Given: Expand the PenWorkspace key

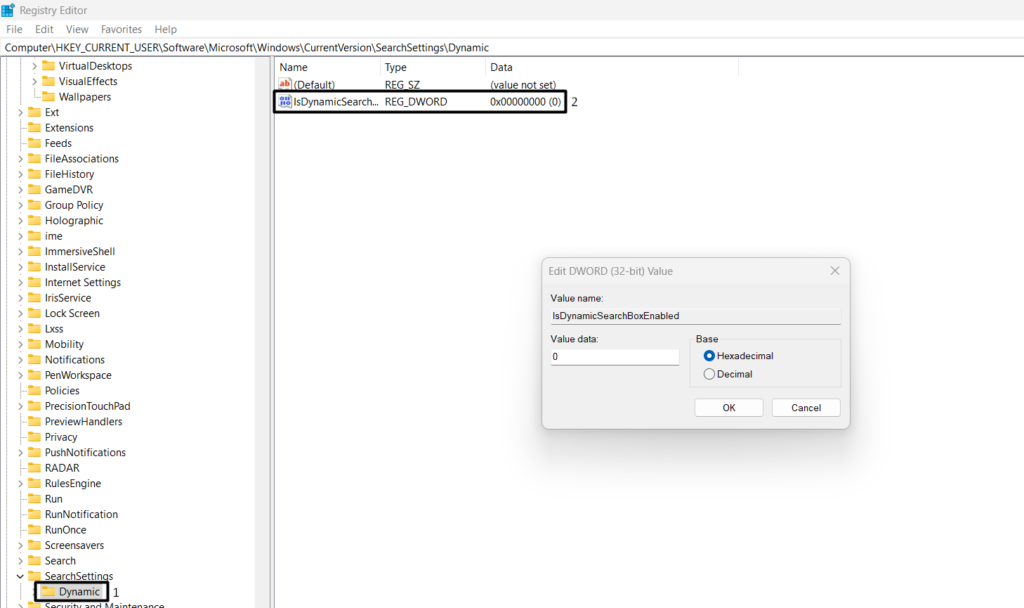Looking at the screenshot, I should click(x=20, y=376).
